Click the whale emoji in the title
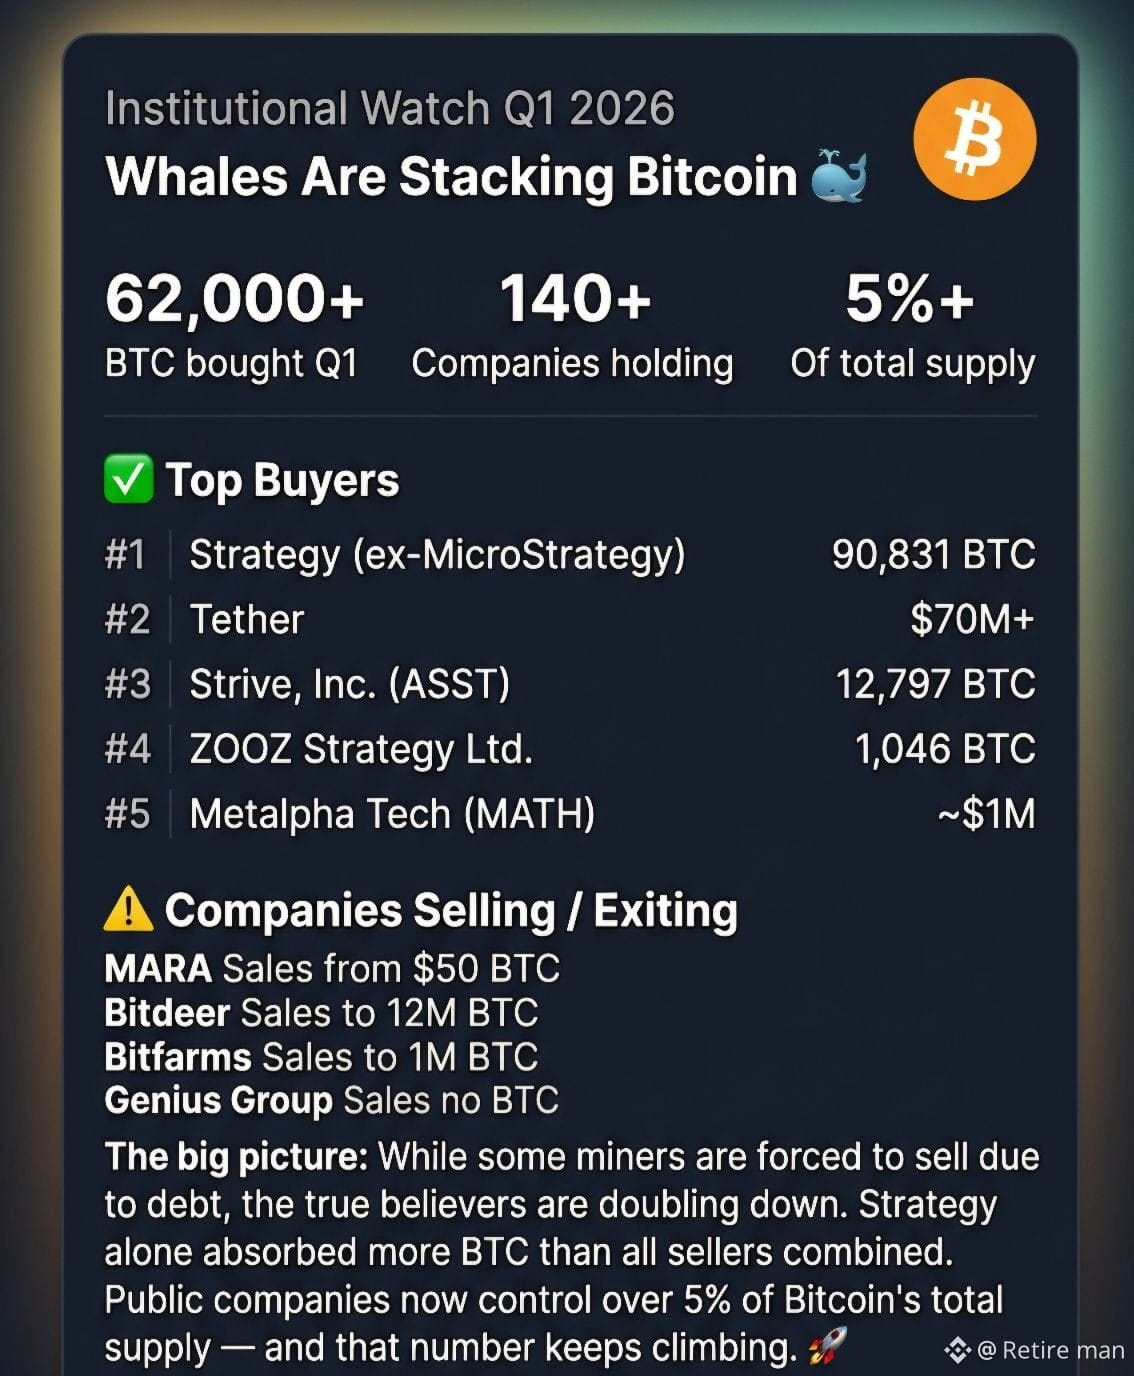Image resolution: width=1134 pixels, height=1376 pixels. 837,177
